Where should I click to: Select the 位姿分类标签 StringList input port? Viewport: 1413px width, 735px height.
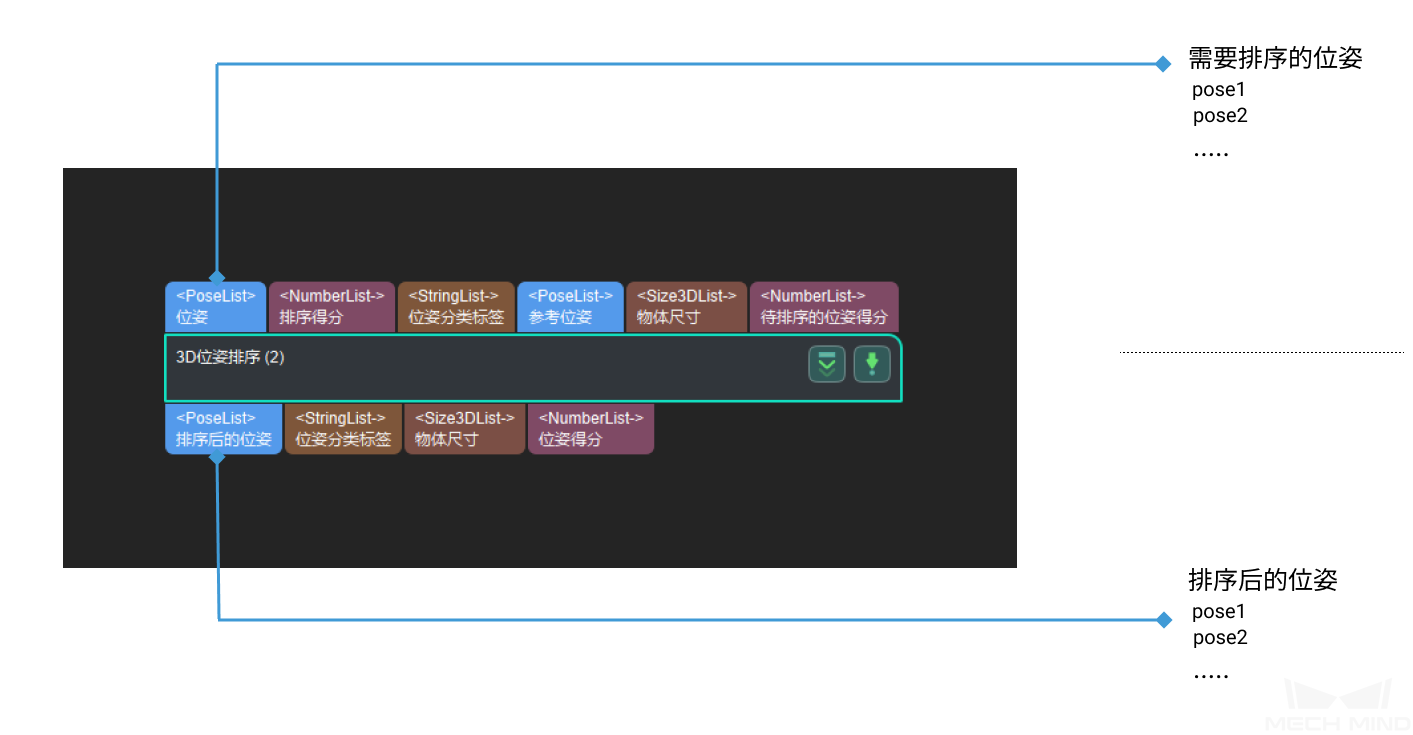coord(456,307)
